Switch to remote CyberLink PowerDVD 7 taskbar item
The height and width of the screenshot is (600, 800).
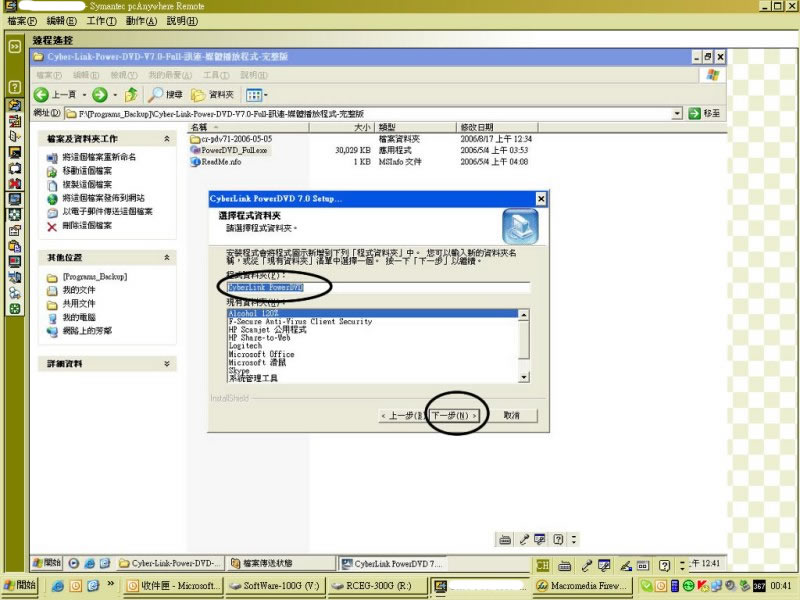(392, 564)
